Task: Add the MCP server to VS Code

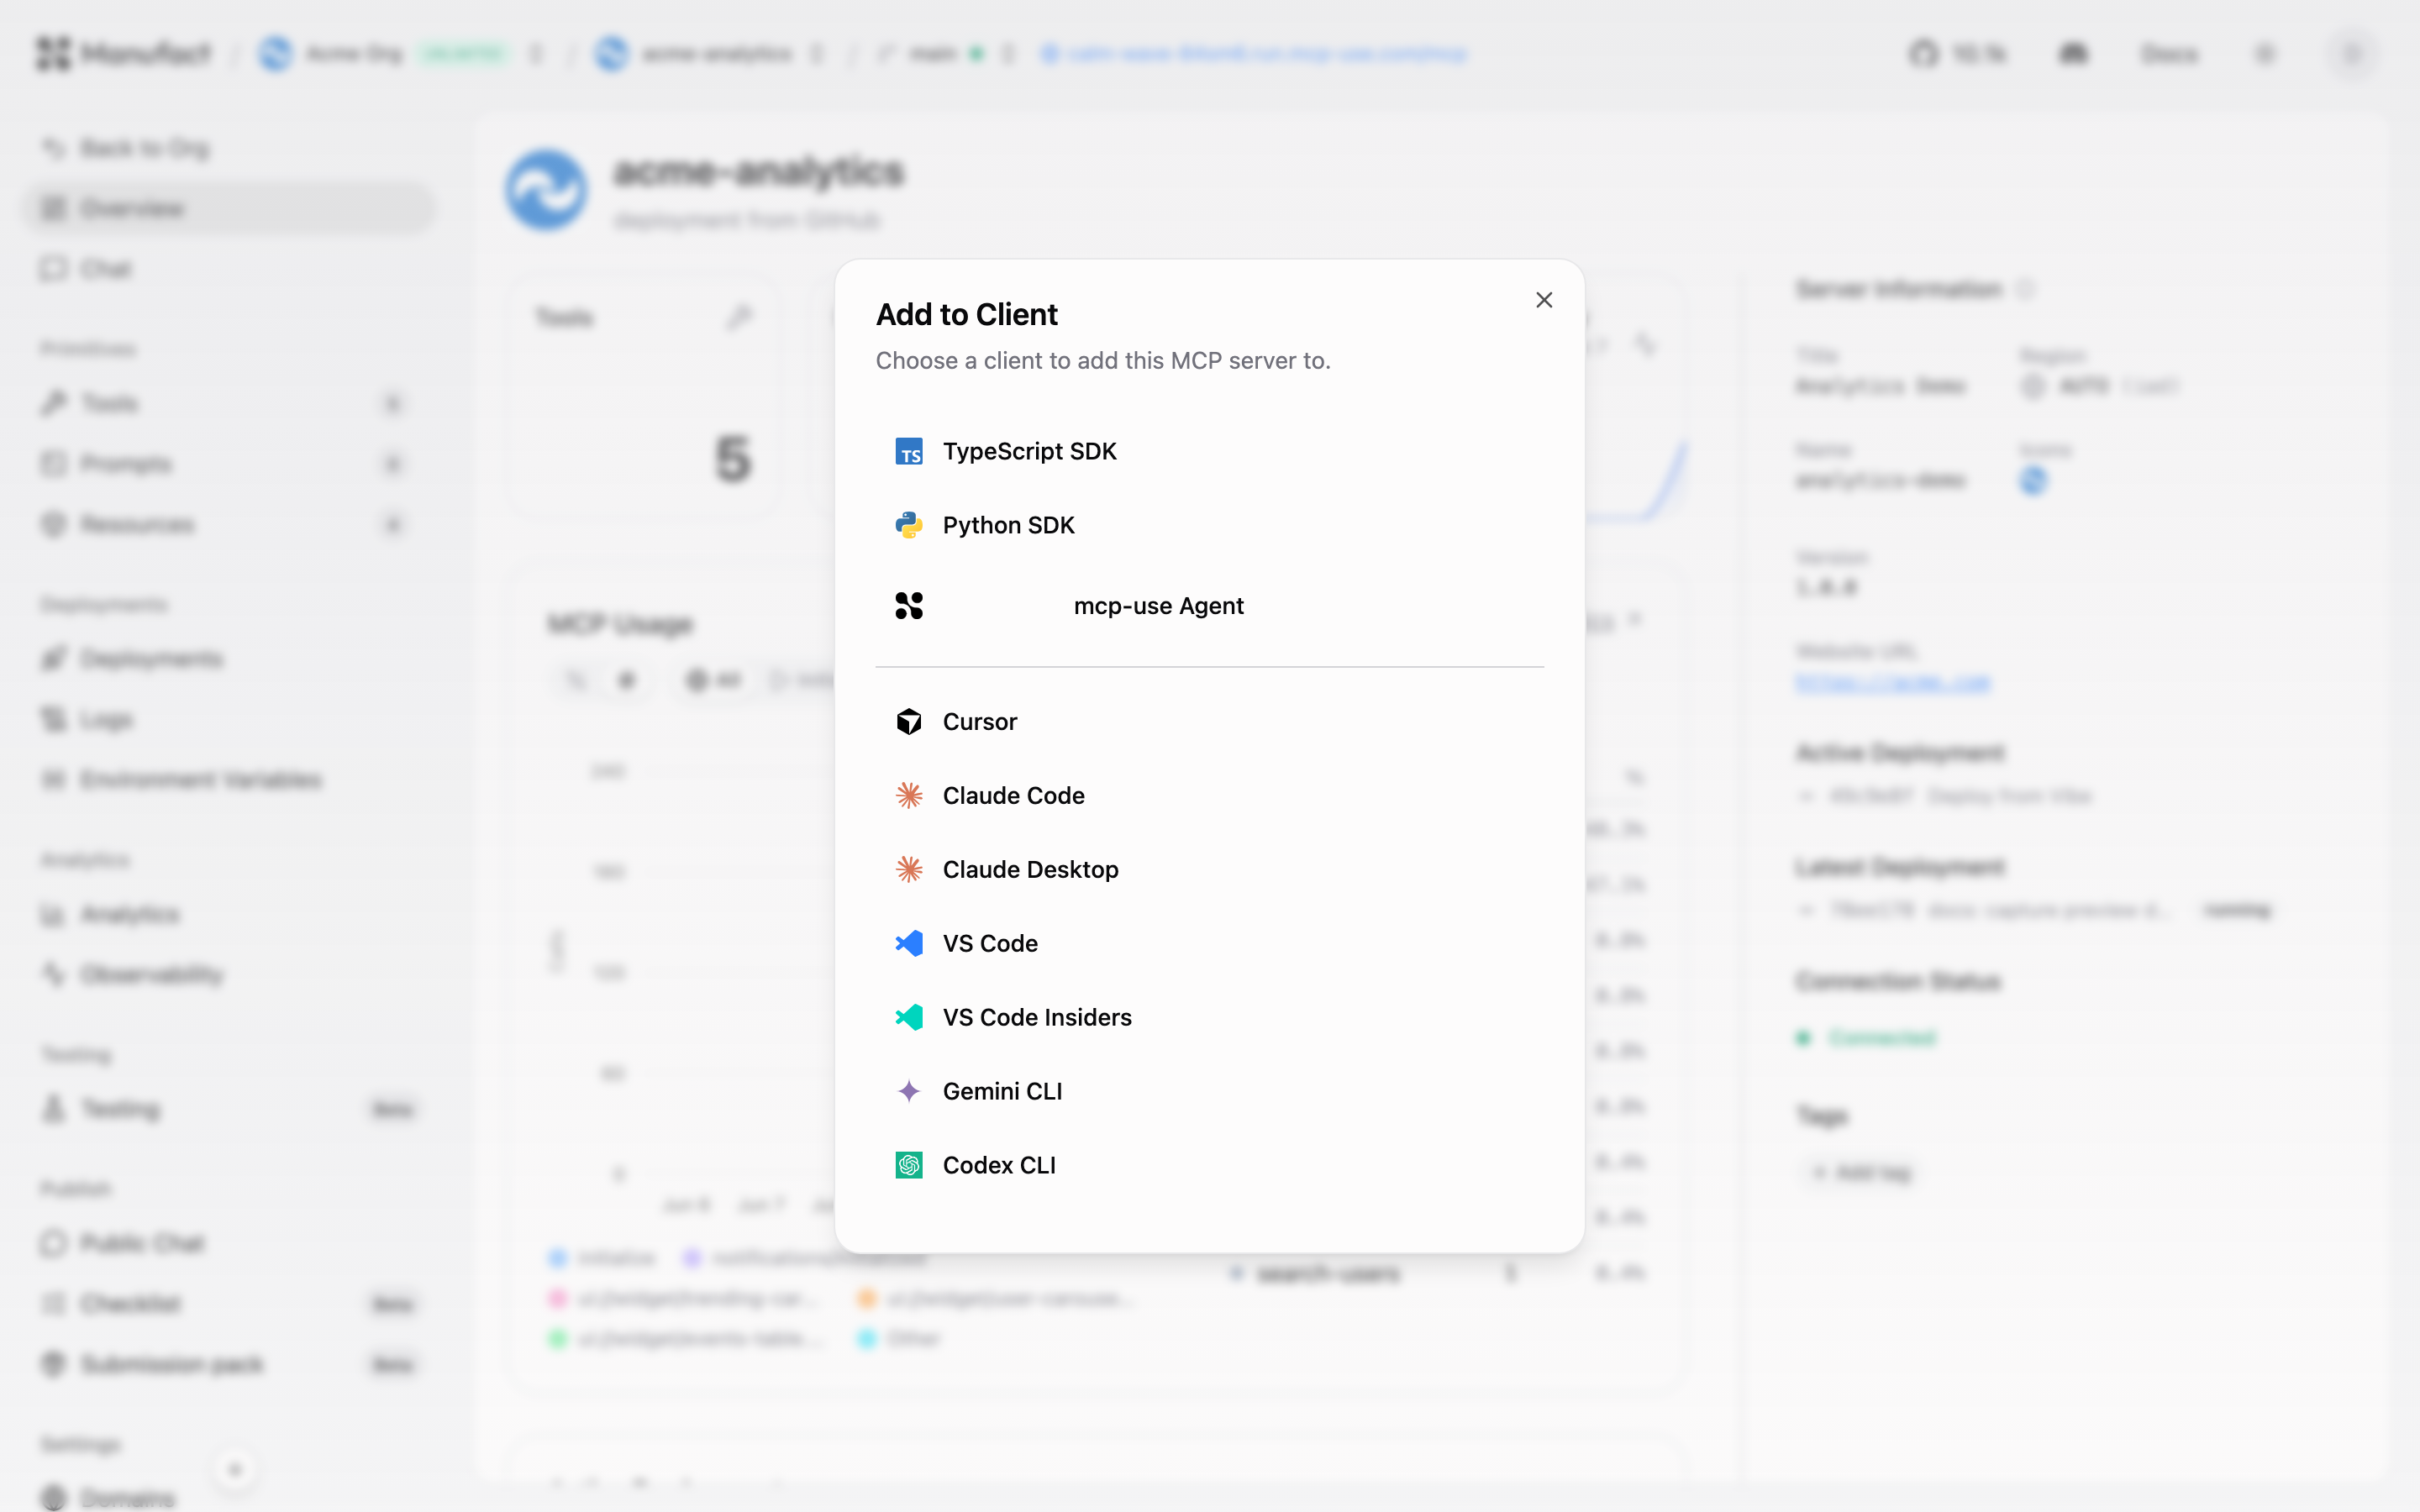Action: (x=1209, y=944)
